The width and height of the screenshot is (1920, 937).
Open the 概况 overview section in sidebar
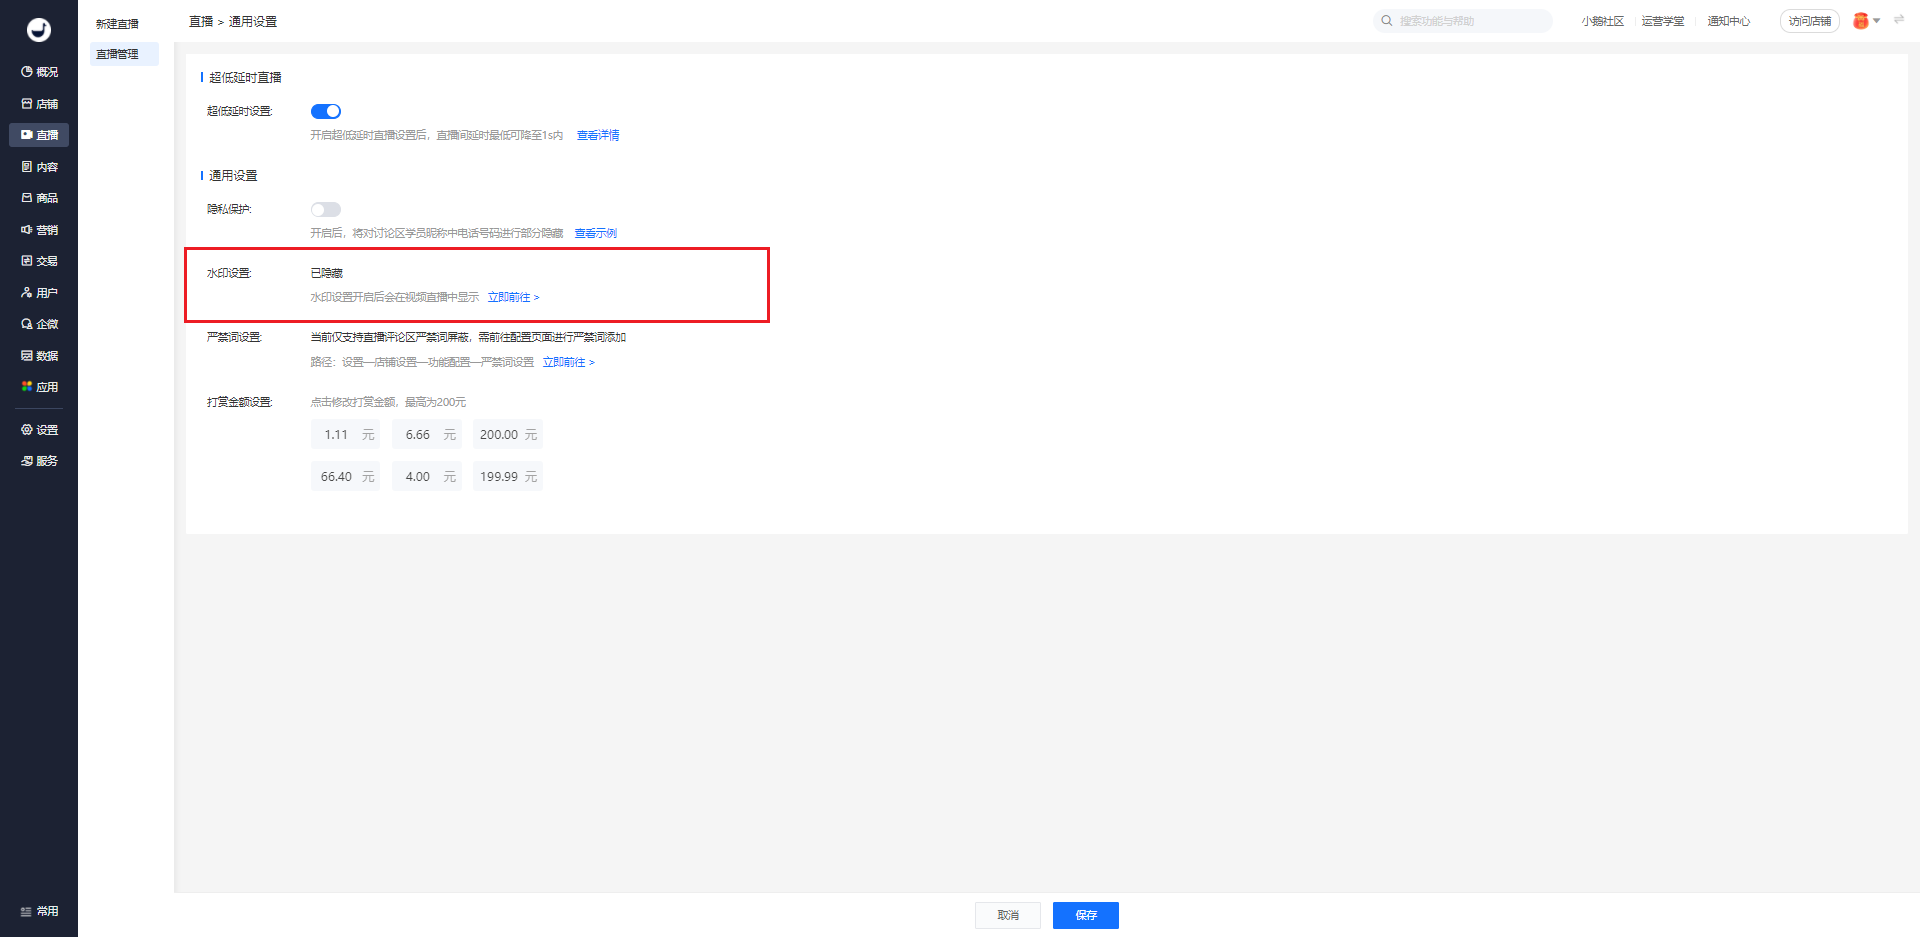pyautogui.click(x=39, y=72)
